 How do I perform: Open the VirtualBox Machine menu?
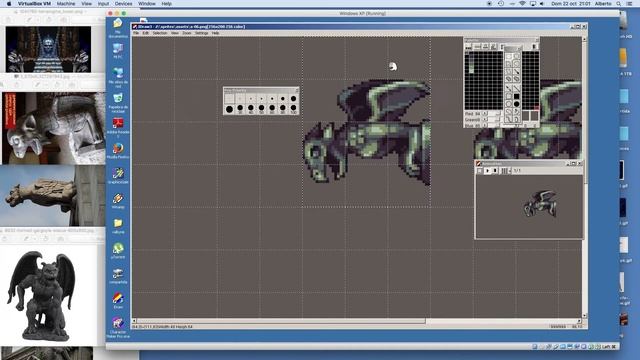click(x=66, y=4)
